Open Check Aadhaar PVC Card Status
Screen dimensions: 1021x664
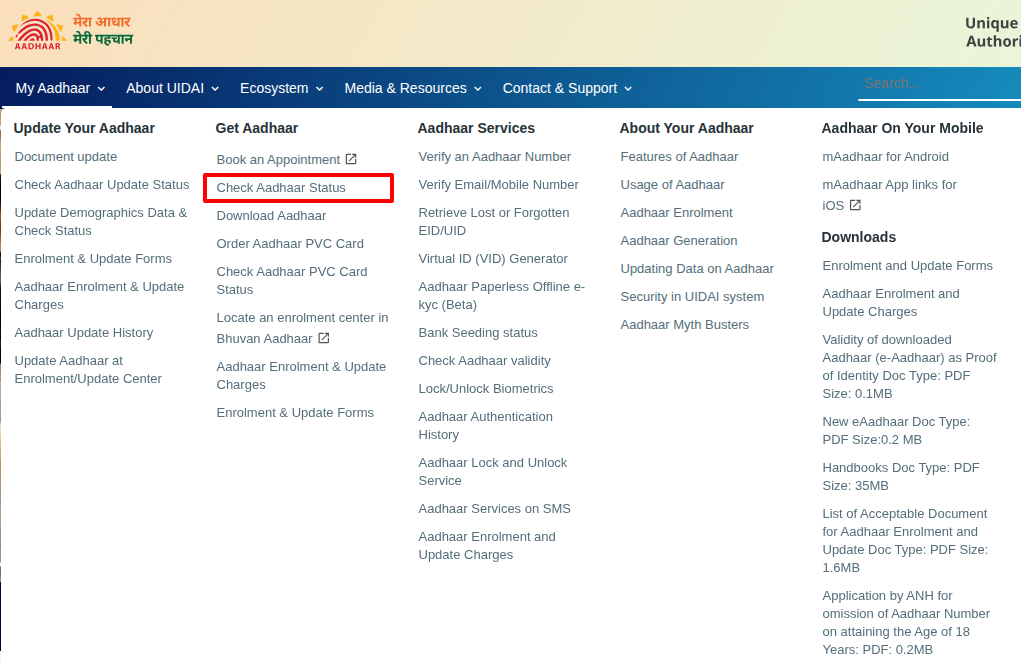click(292, 281)
